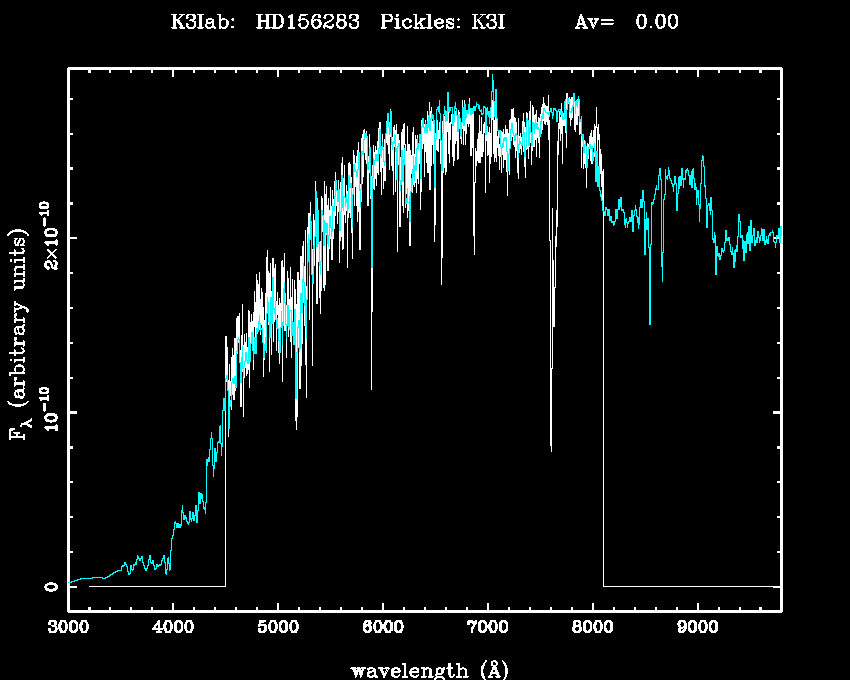Select the 6000 wavelength tick label
This screenshot has width=850, height=680.
click(x=382, y=628)
